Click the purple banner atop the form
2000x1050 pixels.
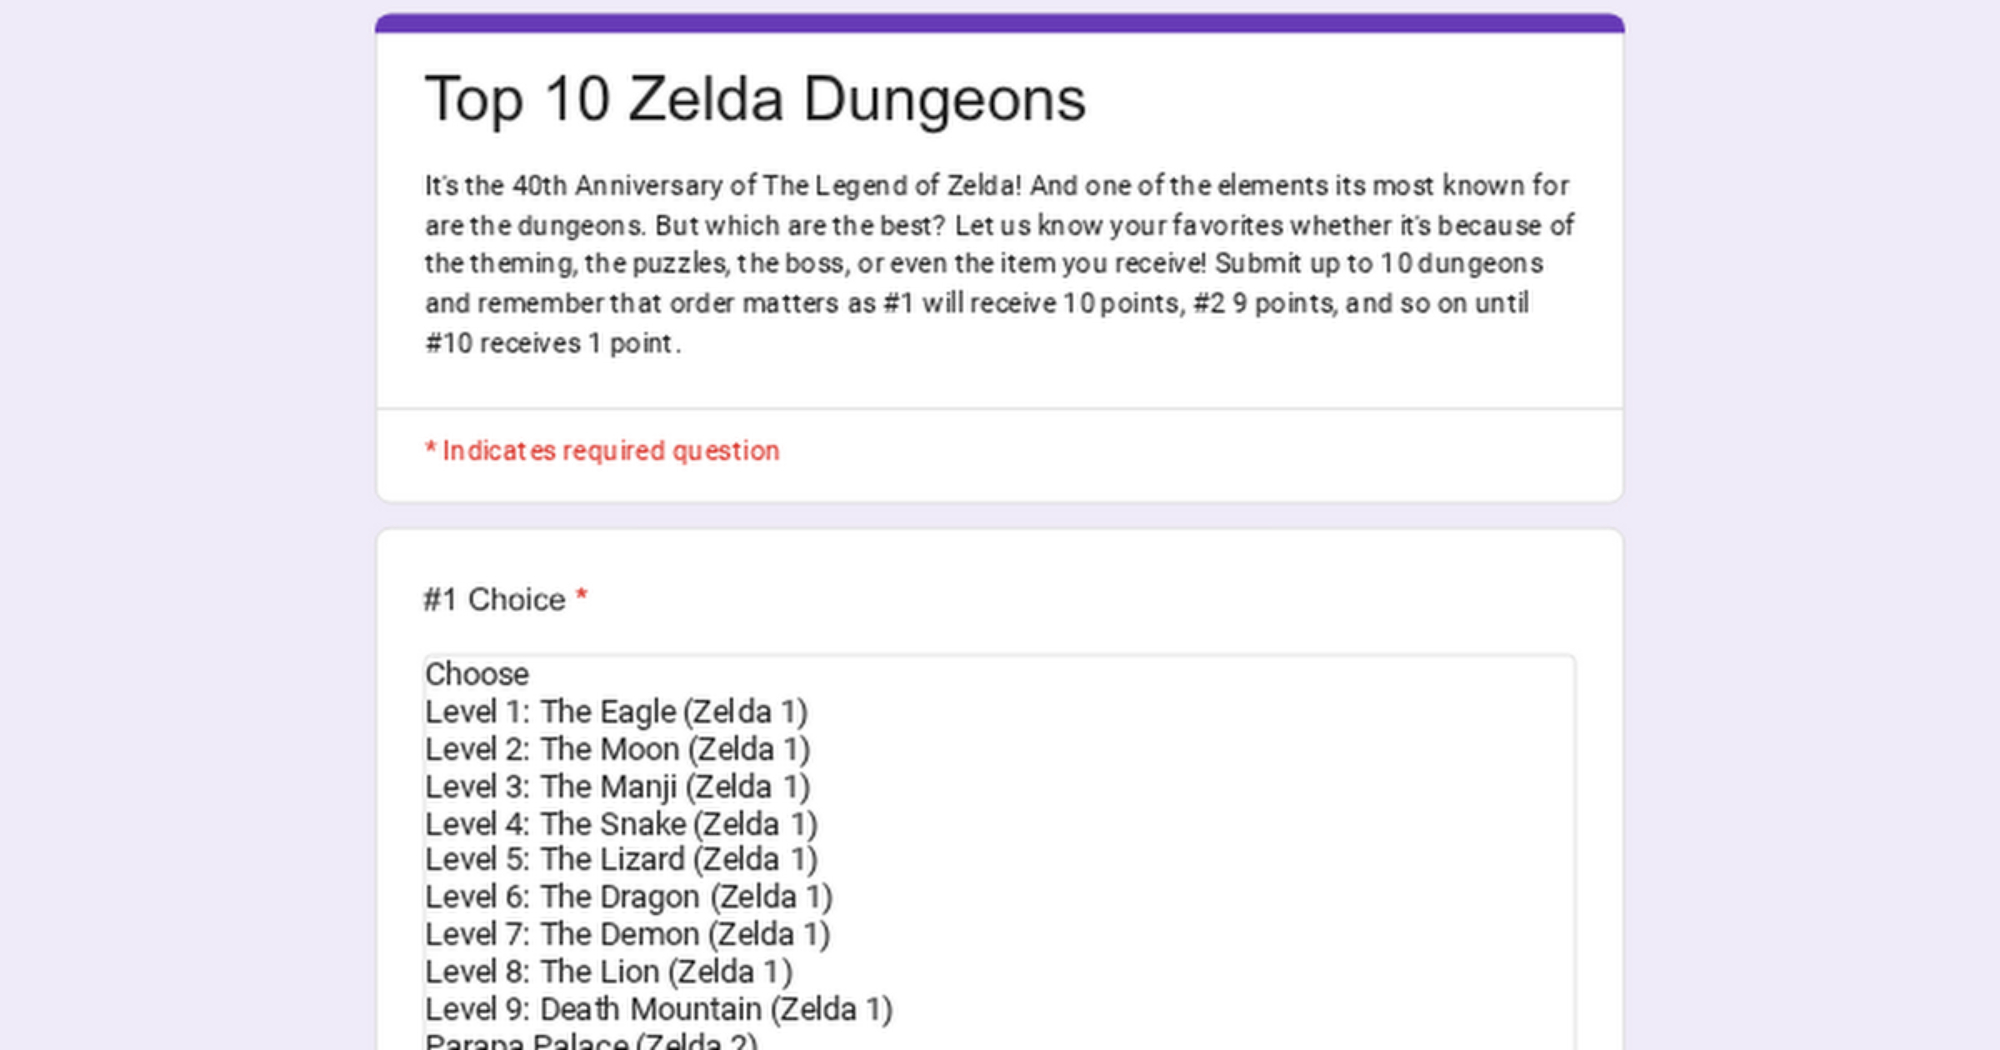(x=999, y=23)
